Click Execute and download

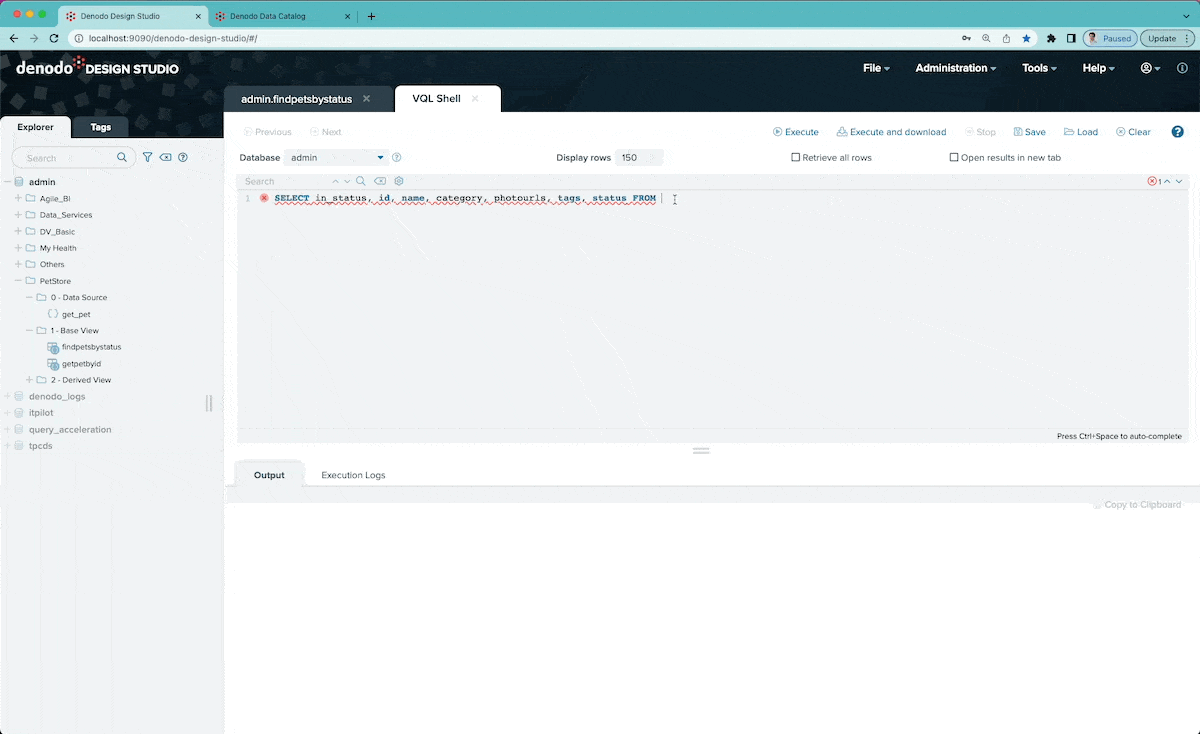(x=891, y=132)
